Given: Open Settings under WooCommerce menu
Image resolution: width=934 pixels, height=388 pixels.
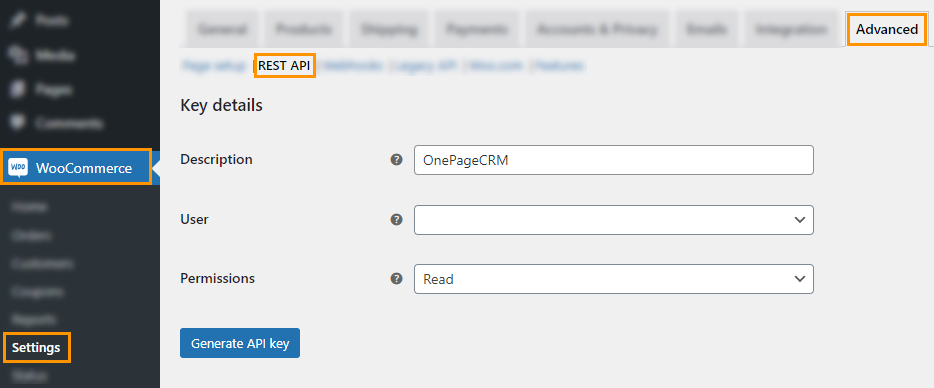Looking at the screenshot, I should [x=36, y=347].
